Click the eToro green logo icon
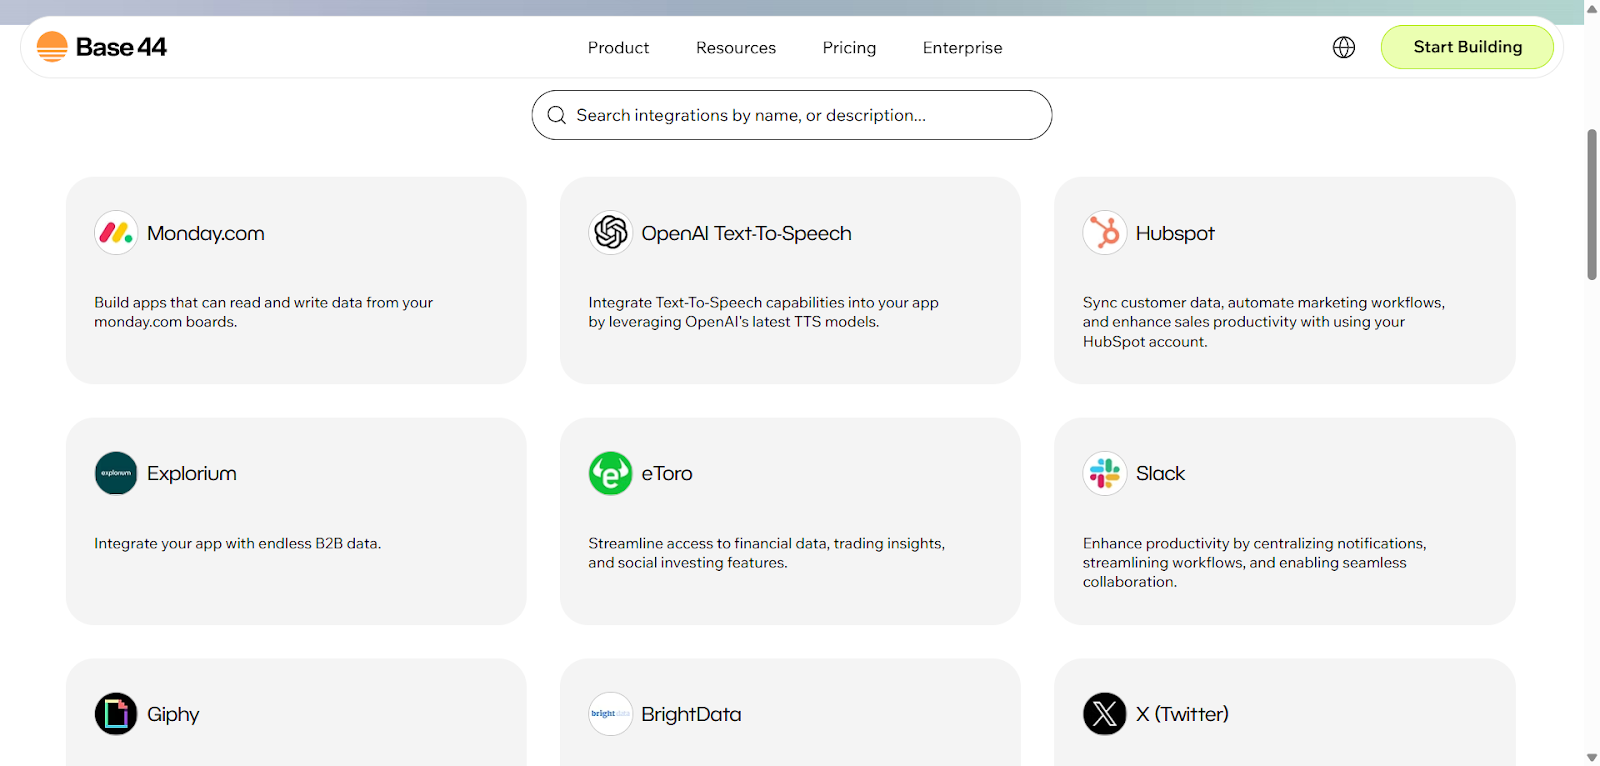This screenshot has width=1600, height=766. pos(610,473)
